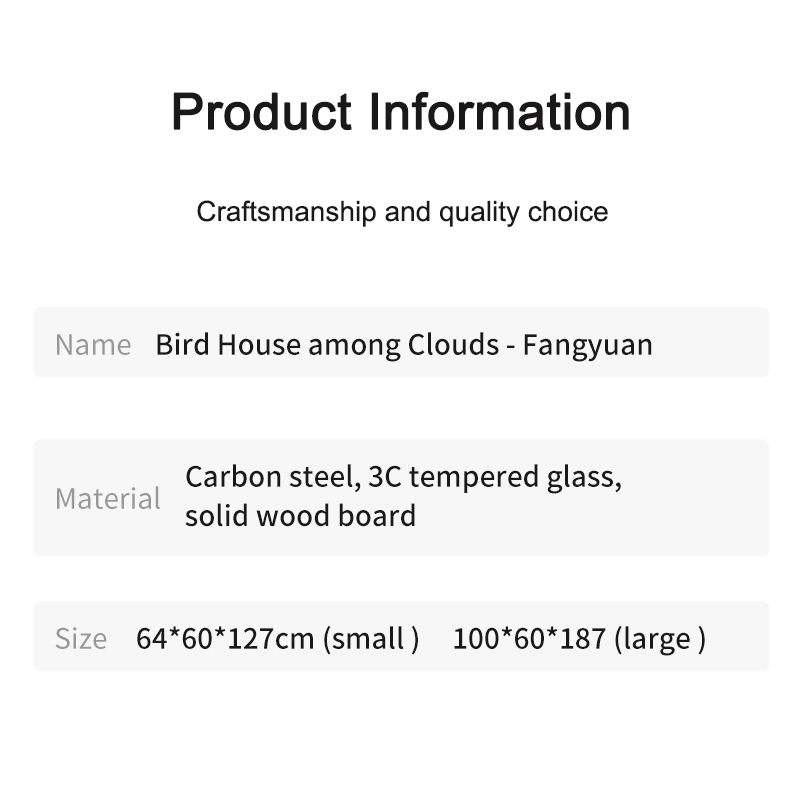Select the 100*60*187 dimension value

[529, 639]
